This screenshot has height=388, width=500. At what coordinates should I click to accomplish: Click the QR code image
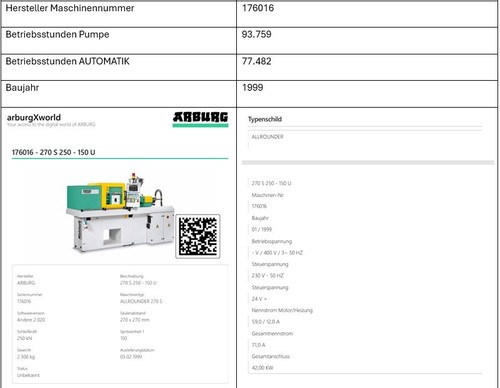pos(198,236)
